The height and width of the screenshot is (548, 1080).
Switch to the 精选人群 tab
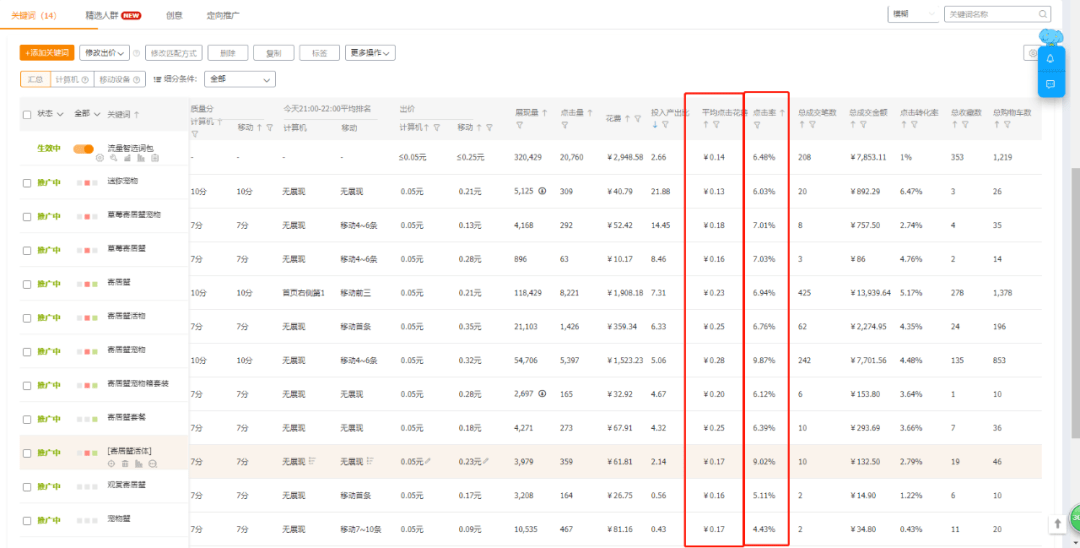click(112, 15)
